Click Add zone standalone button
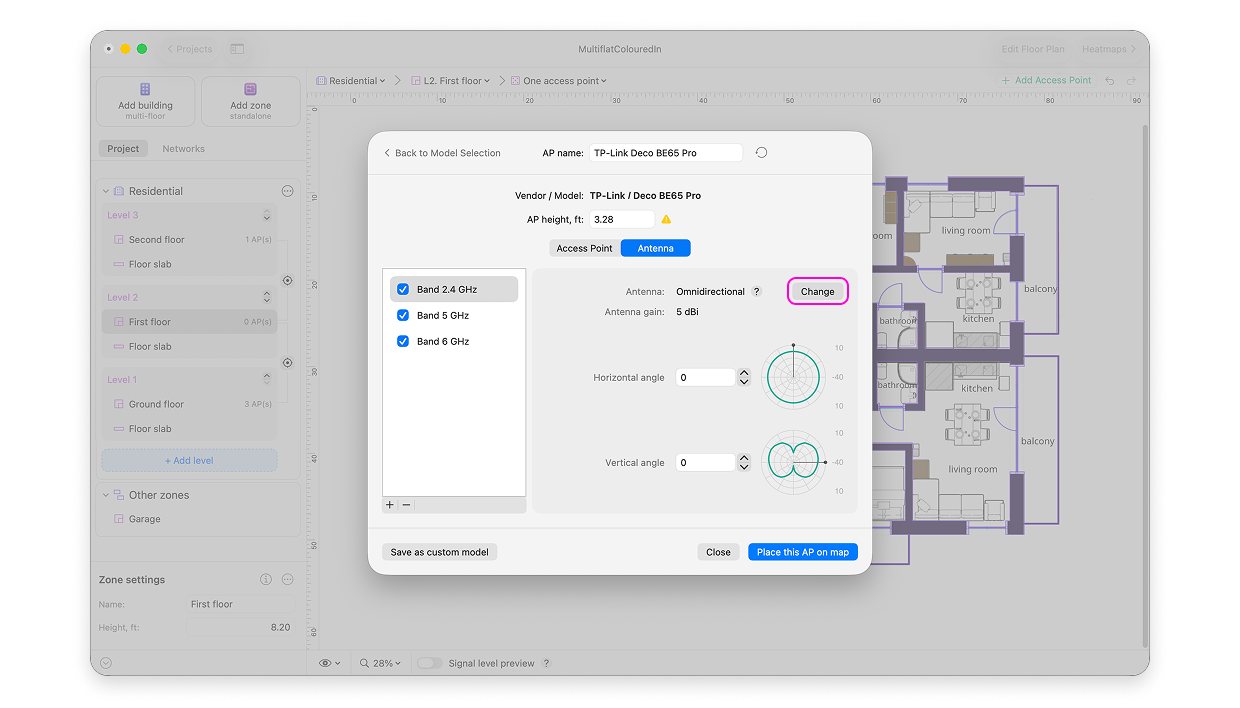This screenshot has width=1240, height=708. tap(251, 101)
